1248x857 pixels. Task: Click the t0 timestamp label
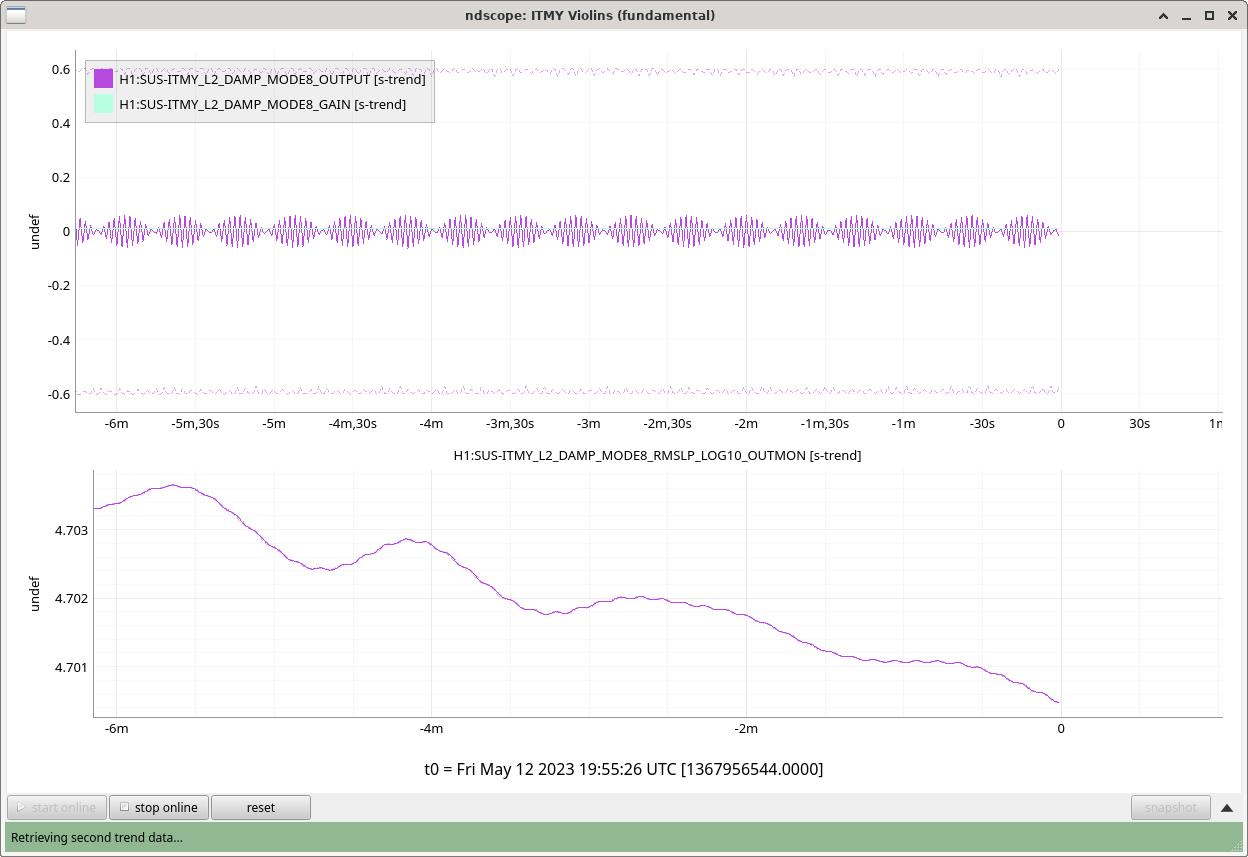click(624, 769)
